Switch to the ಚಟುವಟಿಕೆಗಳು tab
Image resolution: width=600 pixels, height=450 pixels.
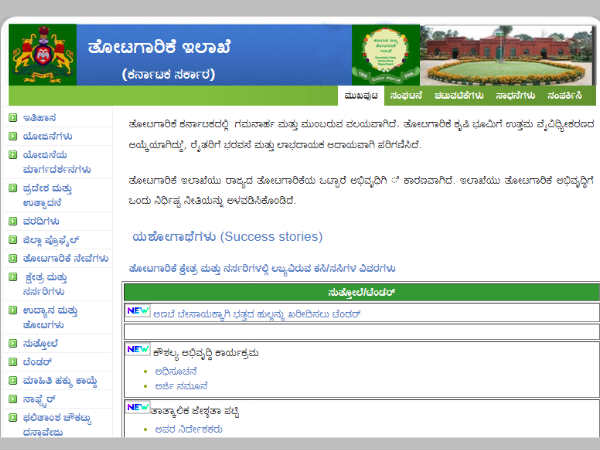point(459,96)
